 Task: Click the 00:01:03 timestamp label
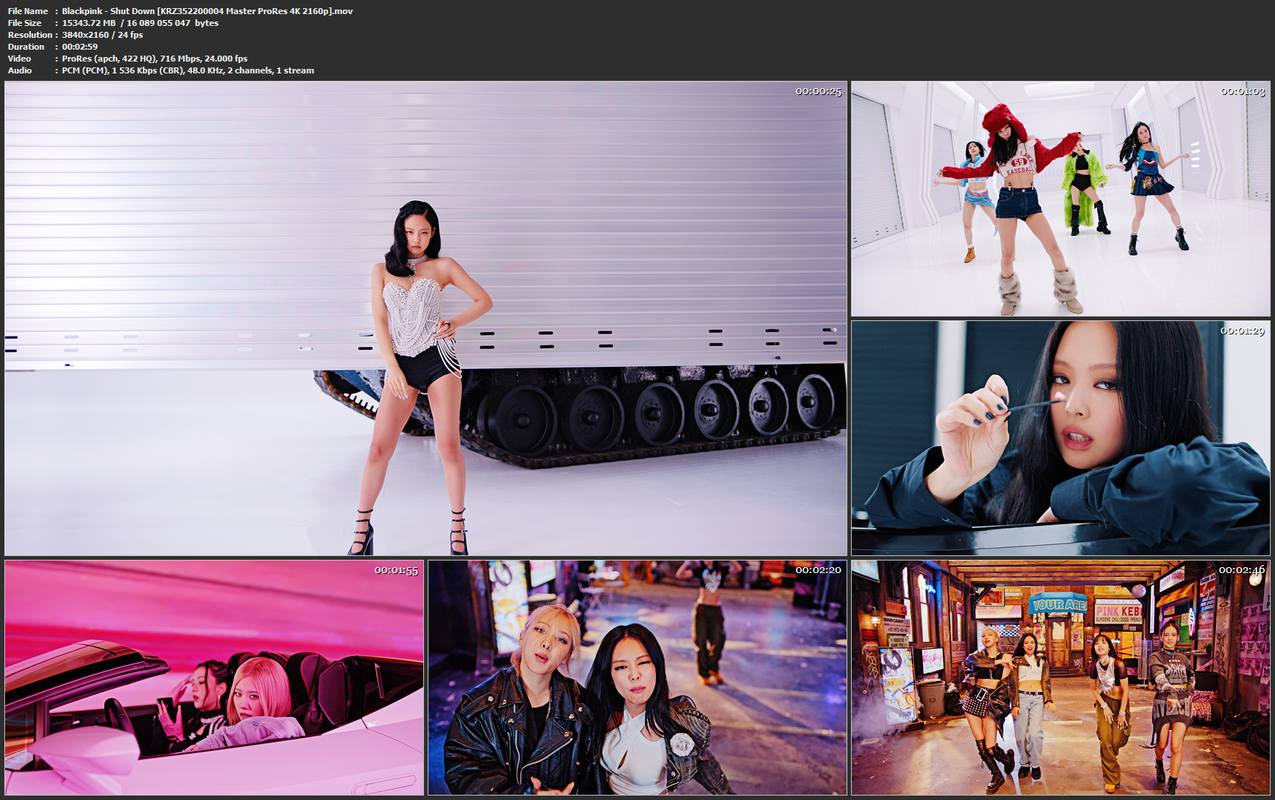point(1242,91)
